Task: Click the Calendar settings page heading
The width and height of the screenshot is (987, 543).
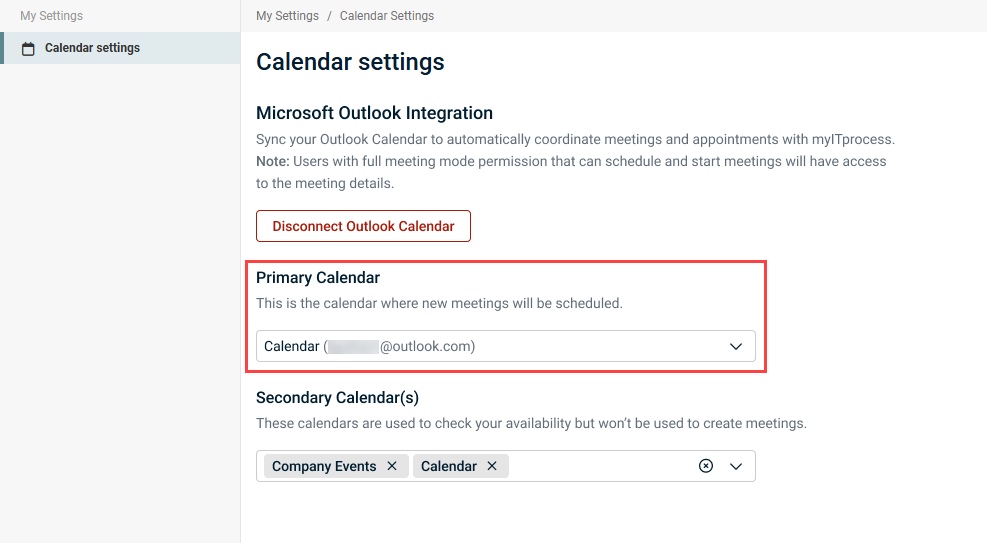Action: pyautogui.click(x=350, y=62)
